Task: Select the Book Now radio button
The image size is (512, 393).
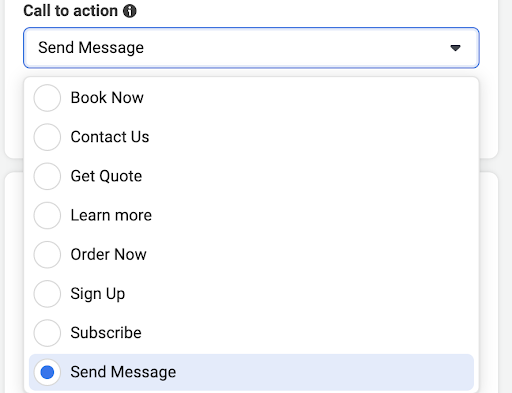Action: [x=47, y=98]
